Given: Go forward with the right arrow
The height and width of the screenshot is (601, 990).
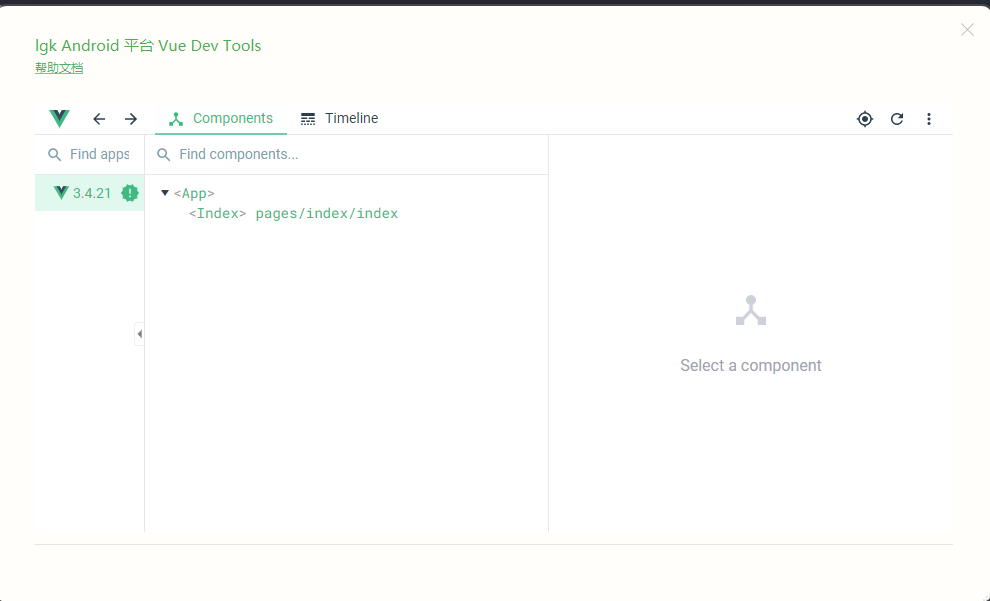Looking at the screenshot, I should tap(131, 119).
